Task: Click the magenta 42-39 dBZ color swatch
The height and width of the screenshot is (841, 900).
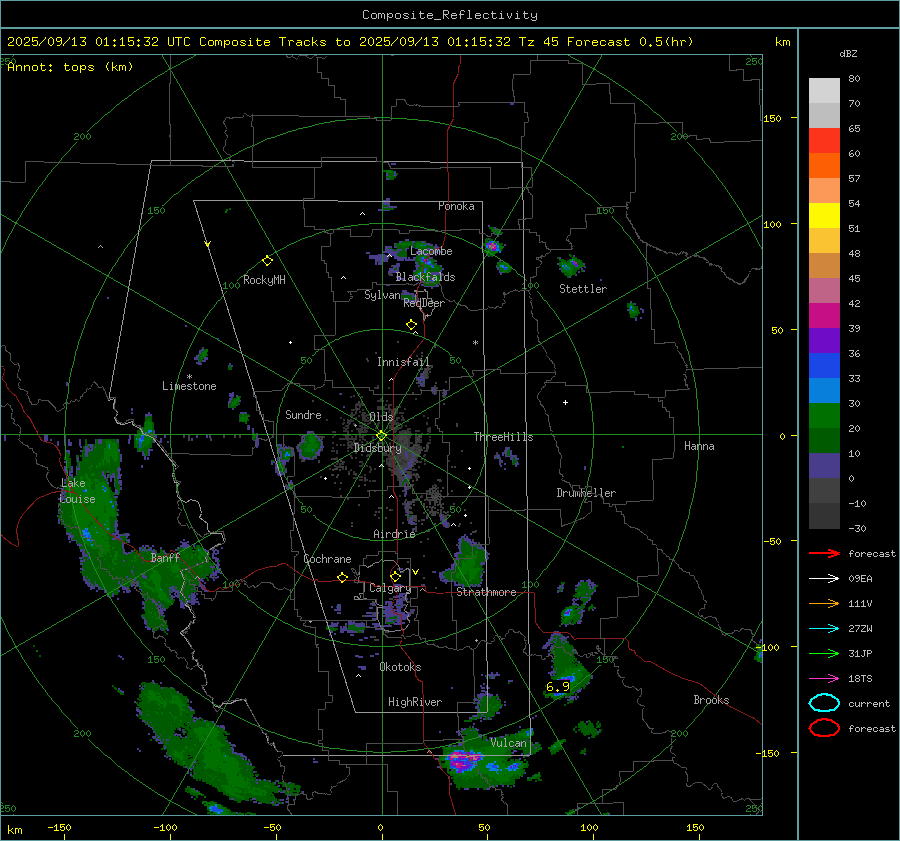Action: point(824,316)
